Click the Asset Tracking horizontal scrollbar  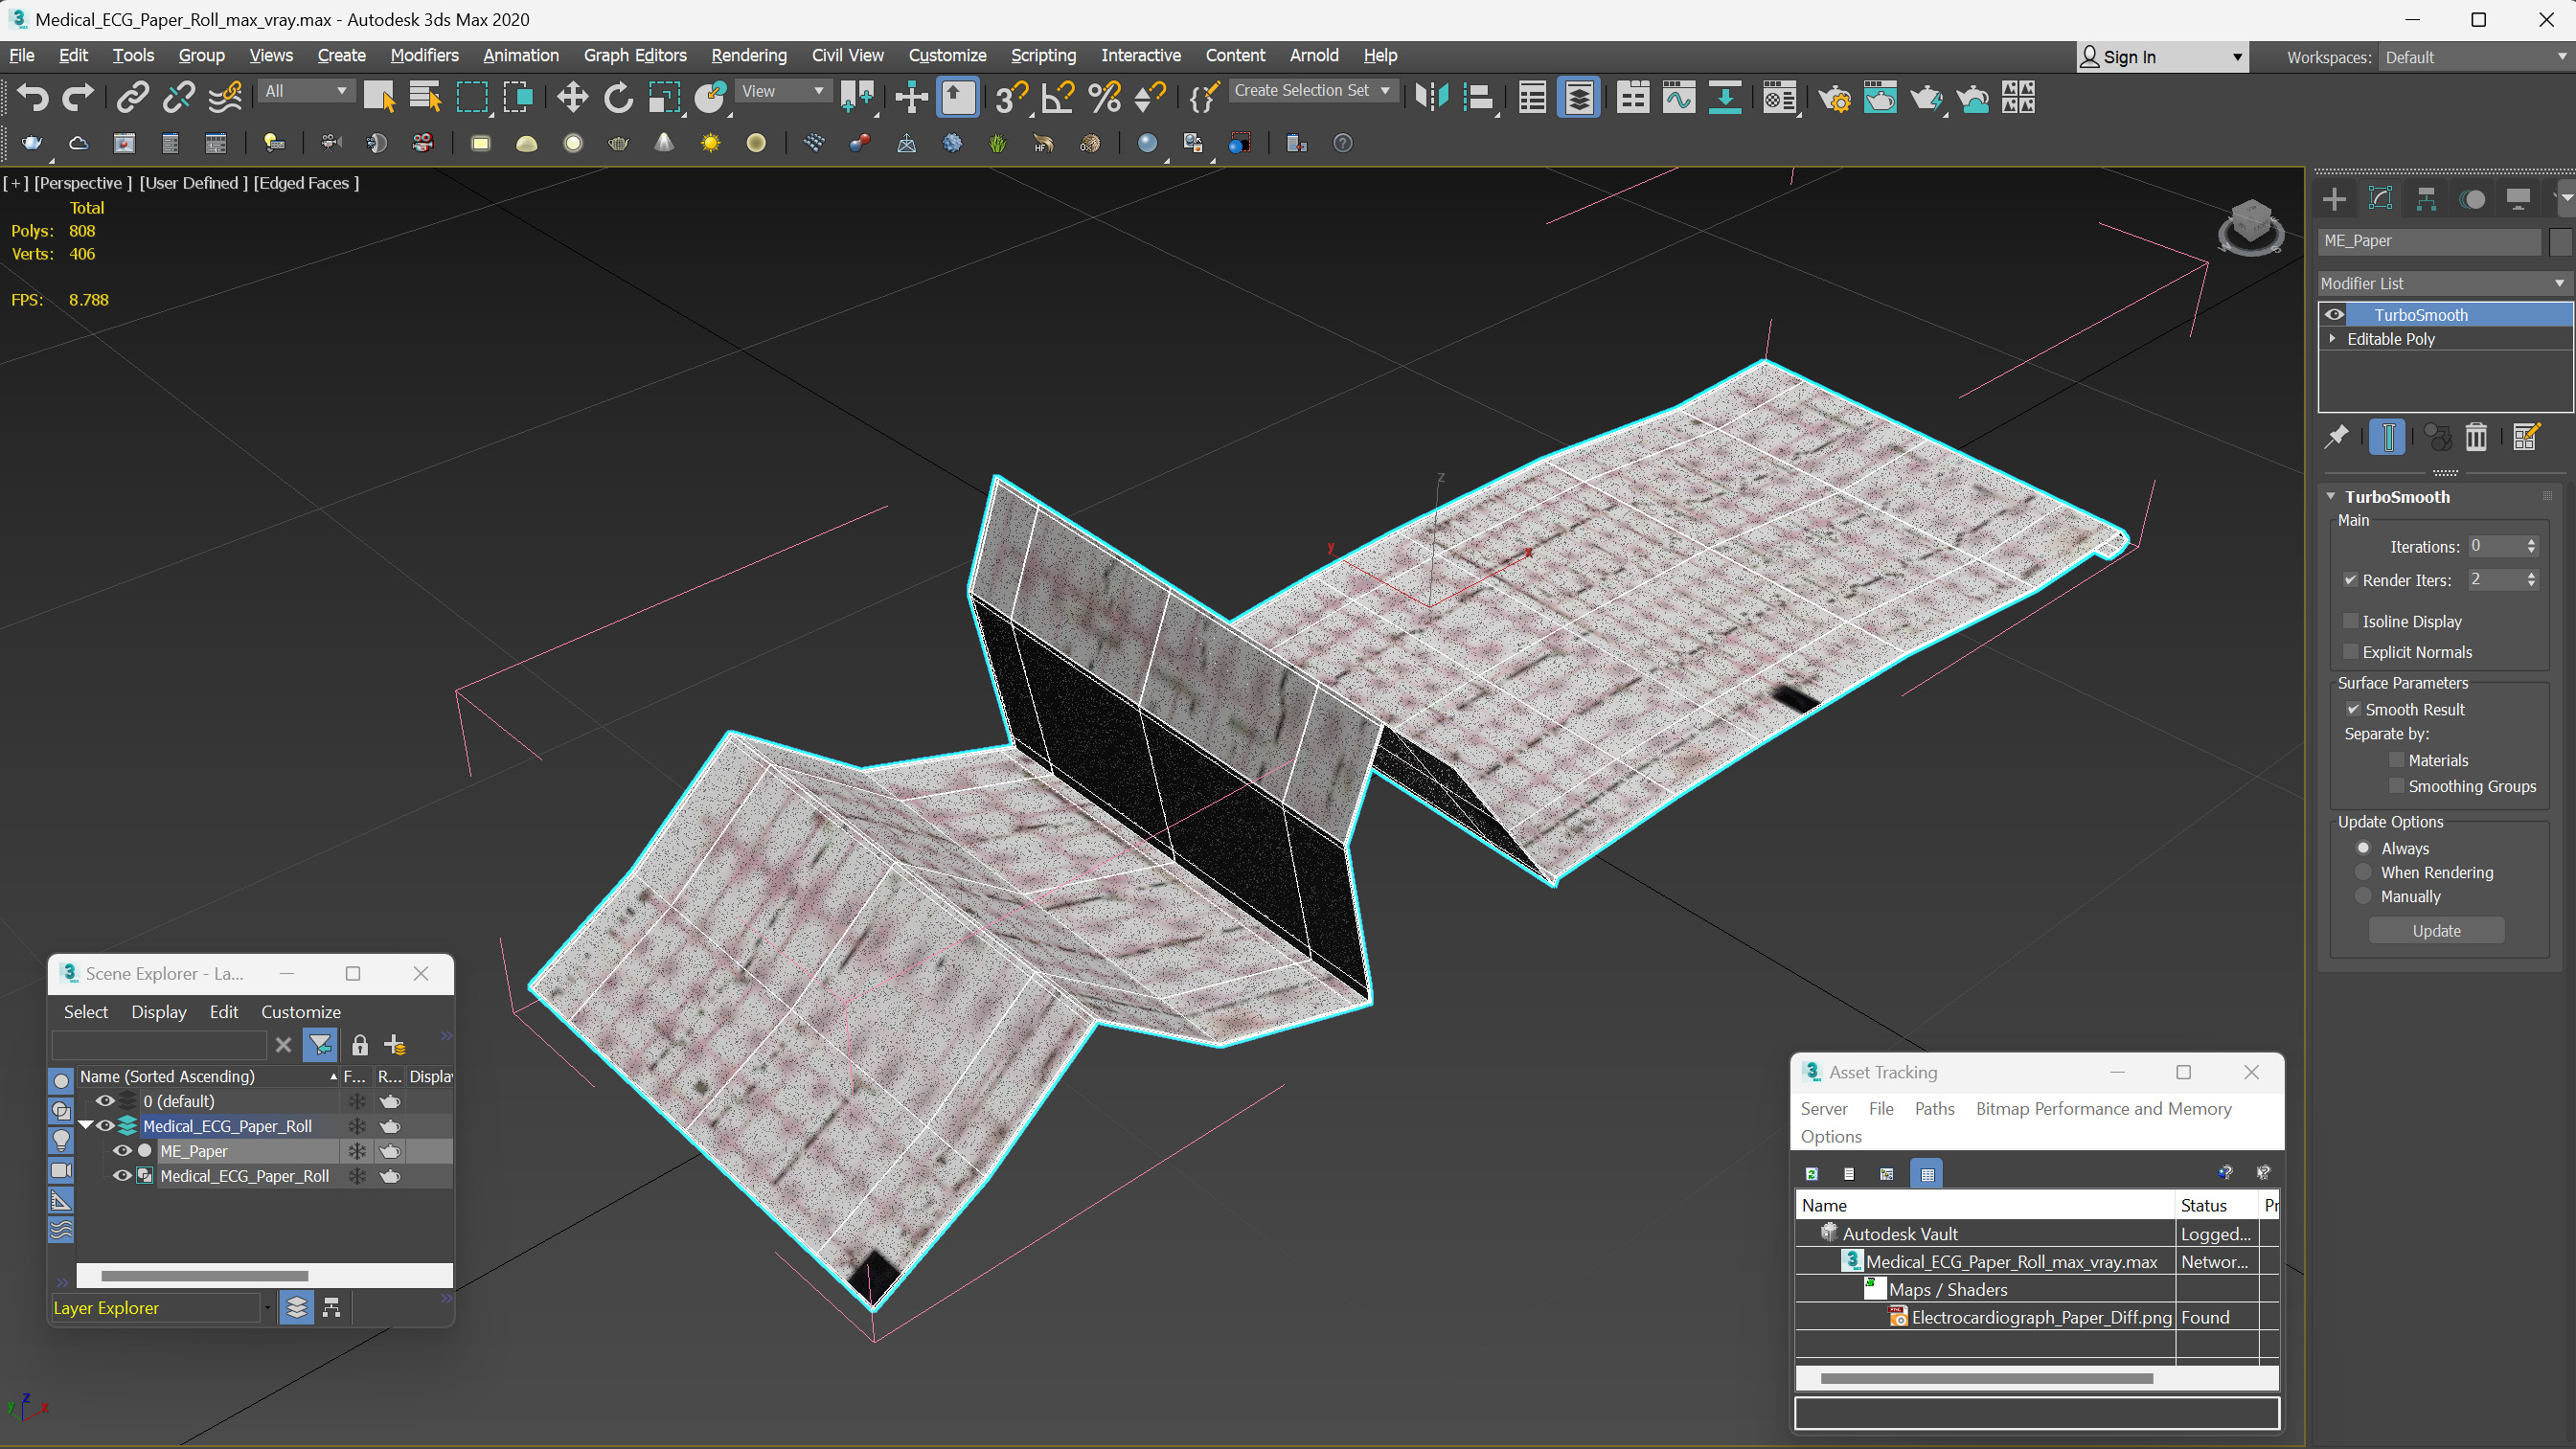pos(1986,1378)
